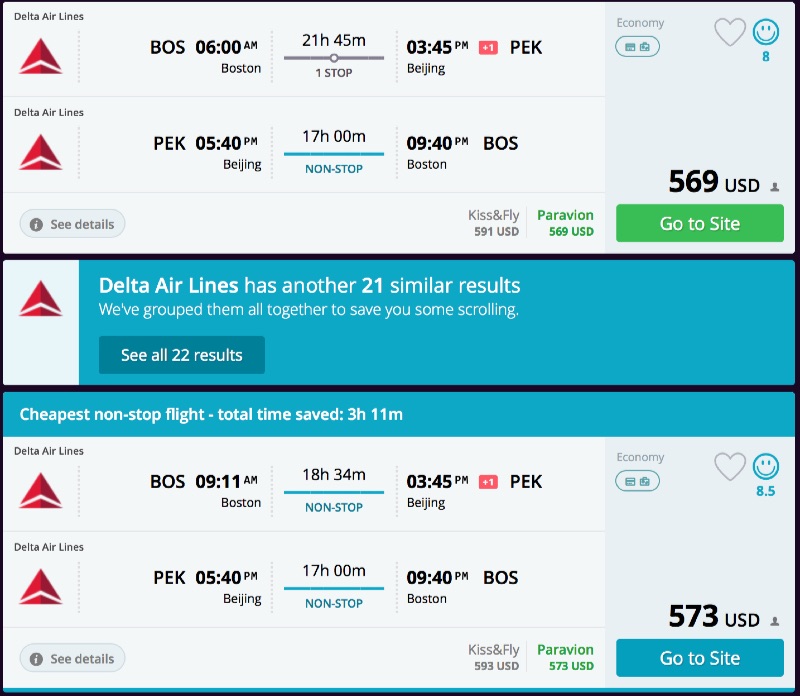Click the credit card payment icon under Economy
This screenshot has width=800, height=696.
click(x=629, y=46)
